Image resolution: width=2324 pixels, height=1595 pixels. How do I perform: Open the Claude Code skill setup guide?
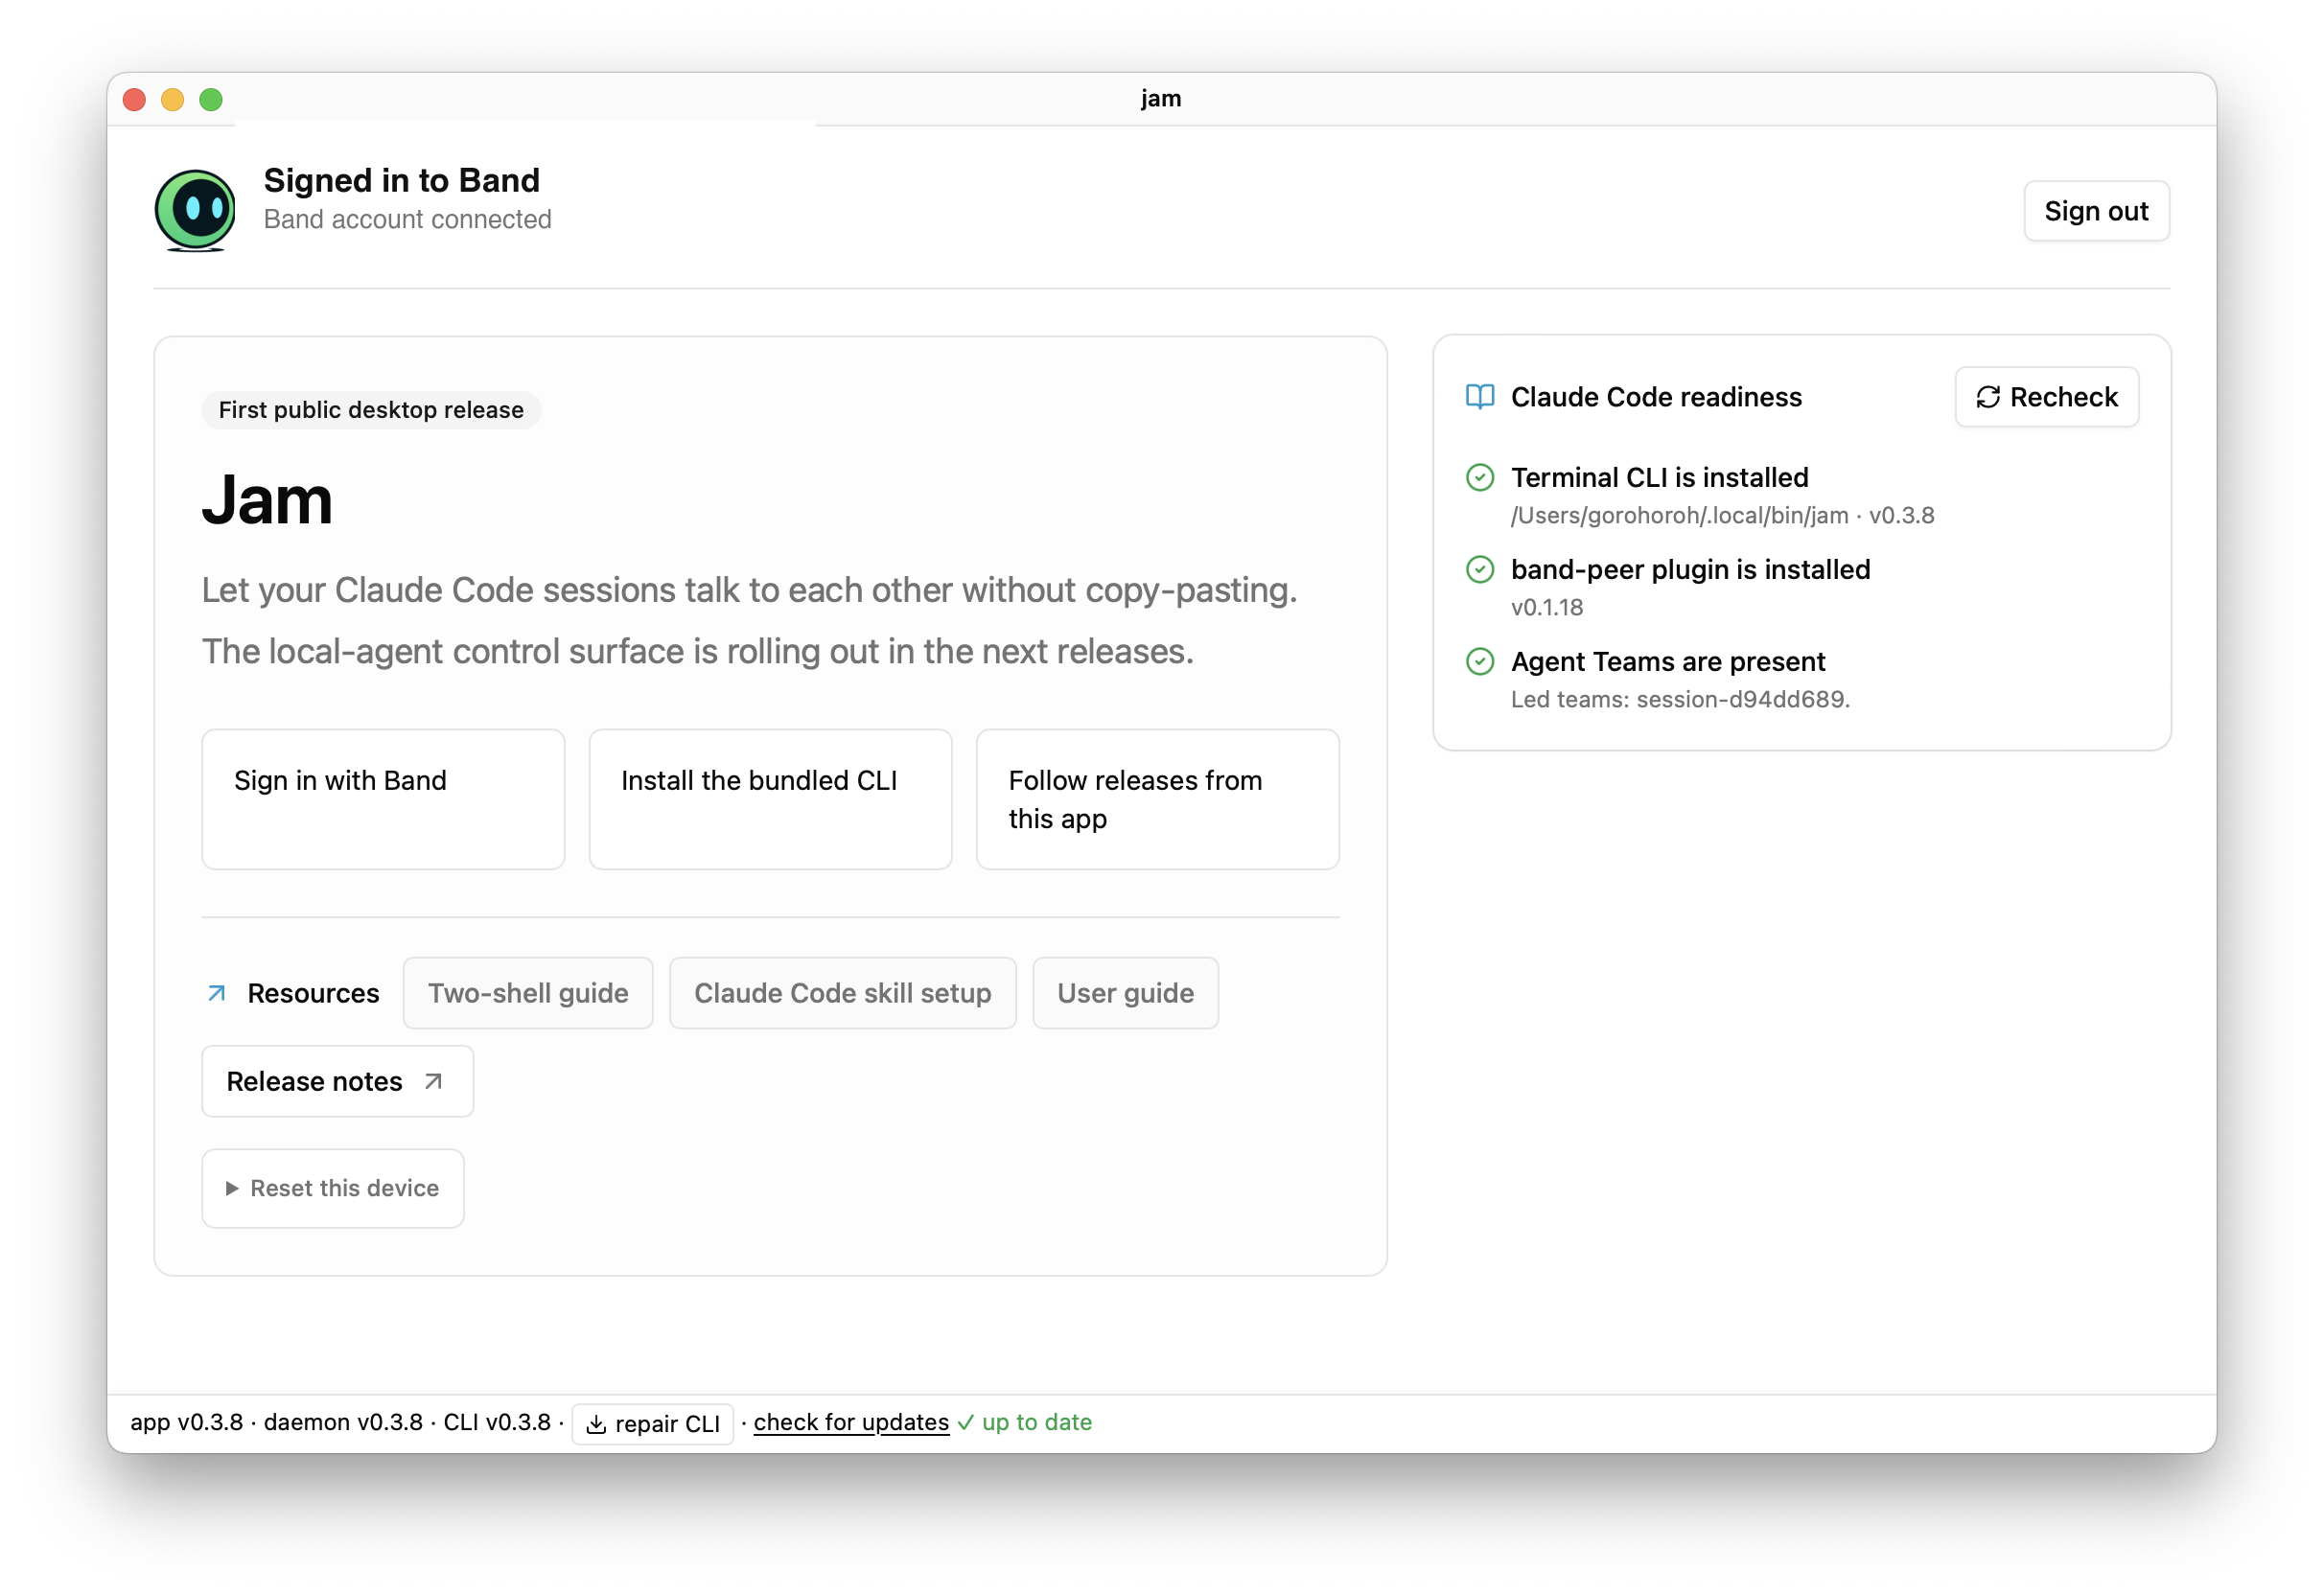click(842, 993)
